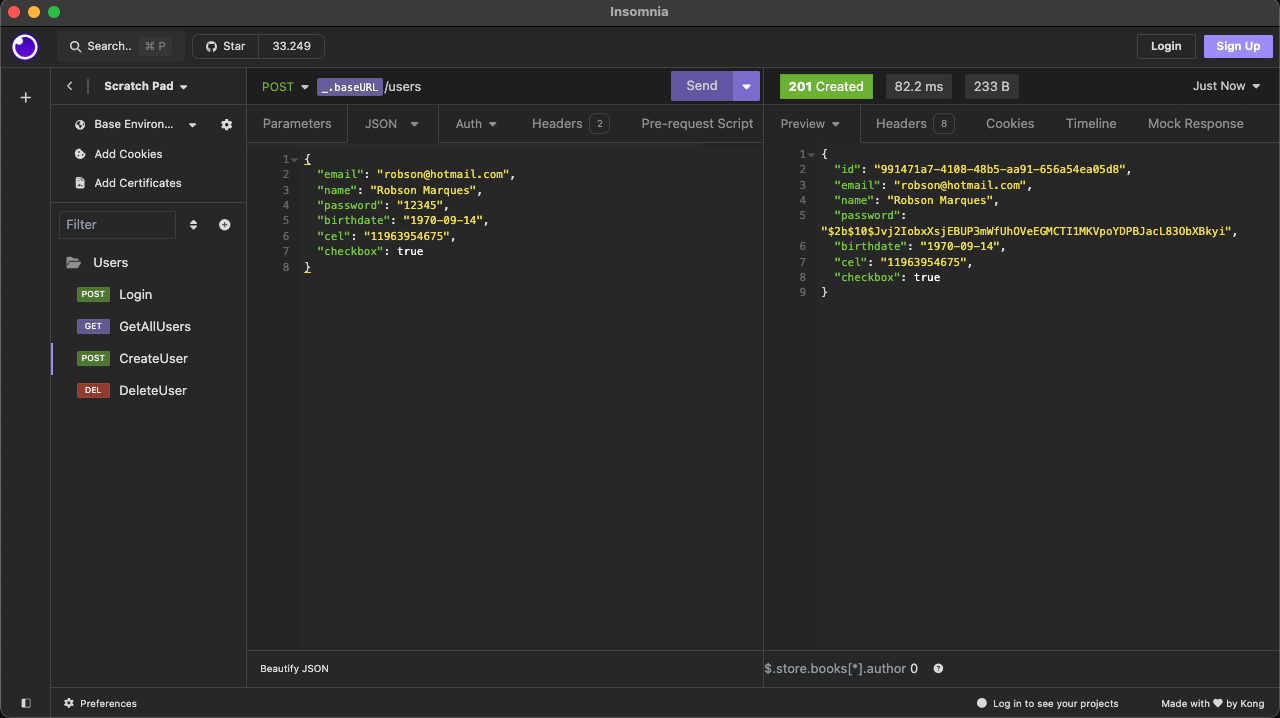Screen dimensions: 1280x718
Task: Open the Send options dropdown arrow
Action: pyautogui.click(x=746, y=86)
